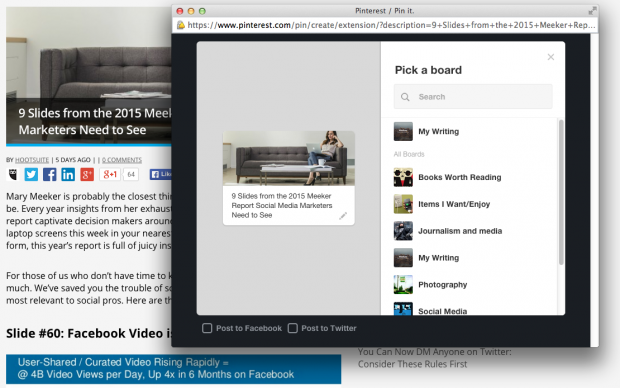This screenshot has height=388, width=620.
Task: Toggle fullscreen on Pinterest window
Action: tap(592, 11)
